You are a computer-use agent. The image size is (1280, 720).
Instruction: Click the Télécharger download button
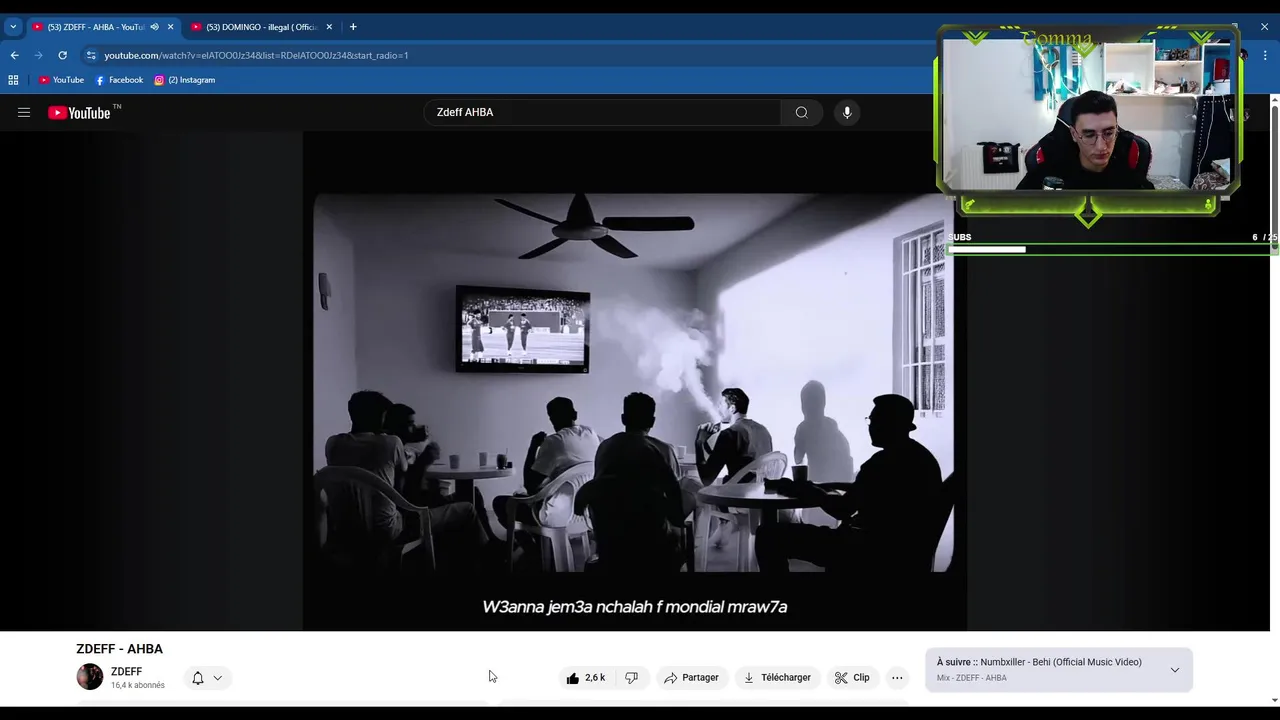[x=777, y=678]
